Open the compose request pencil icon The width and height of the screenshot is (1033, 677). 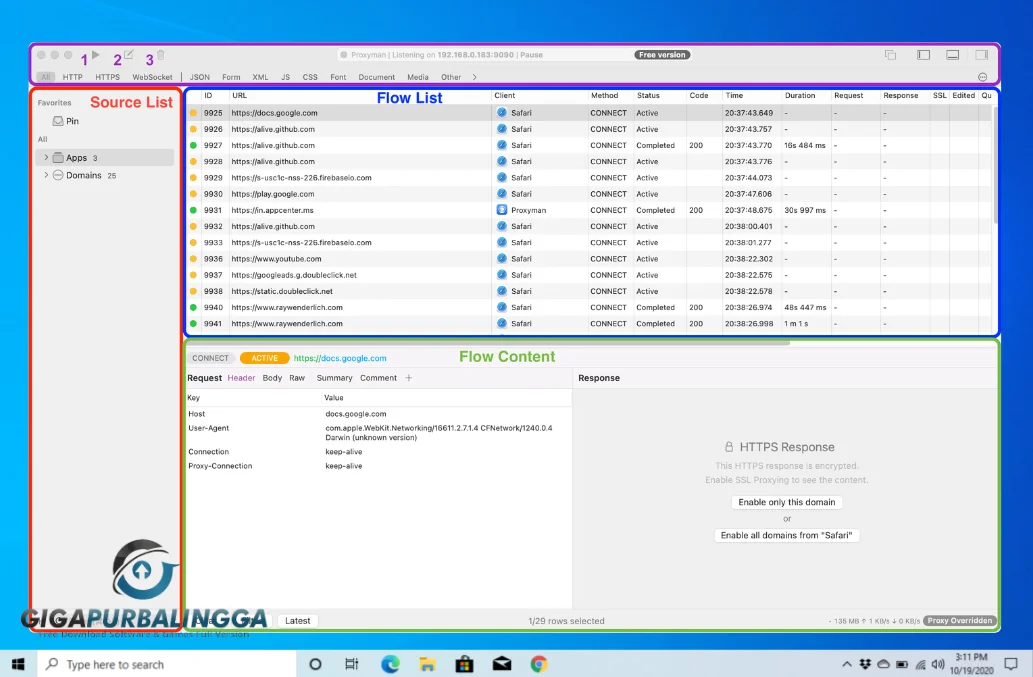pyautogui.click(x=128, y=55)
